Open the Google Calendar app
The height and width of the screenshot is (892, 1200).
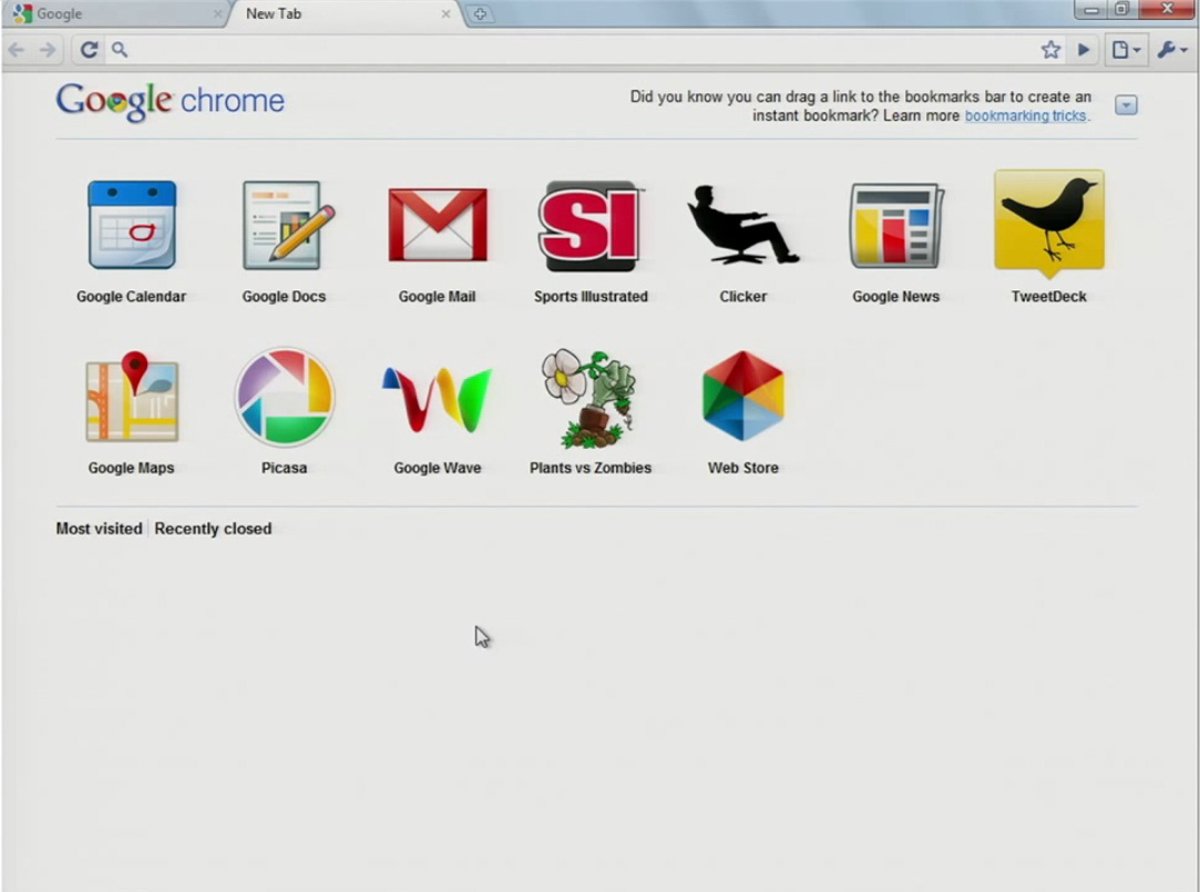tap(131, 226)
